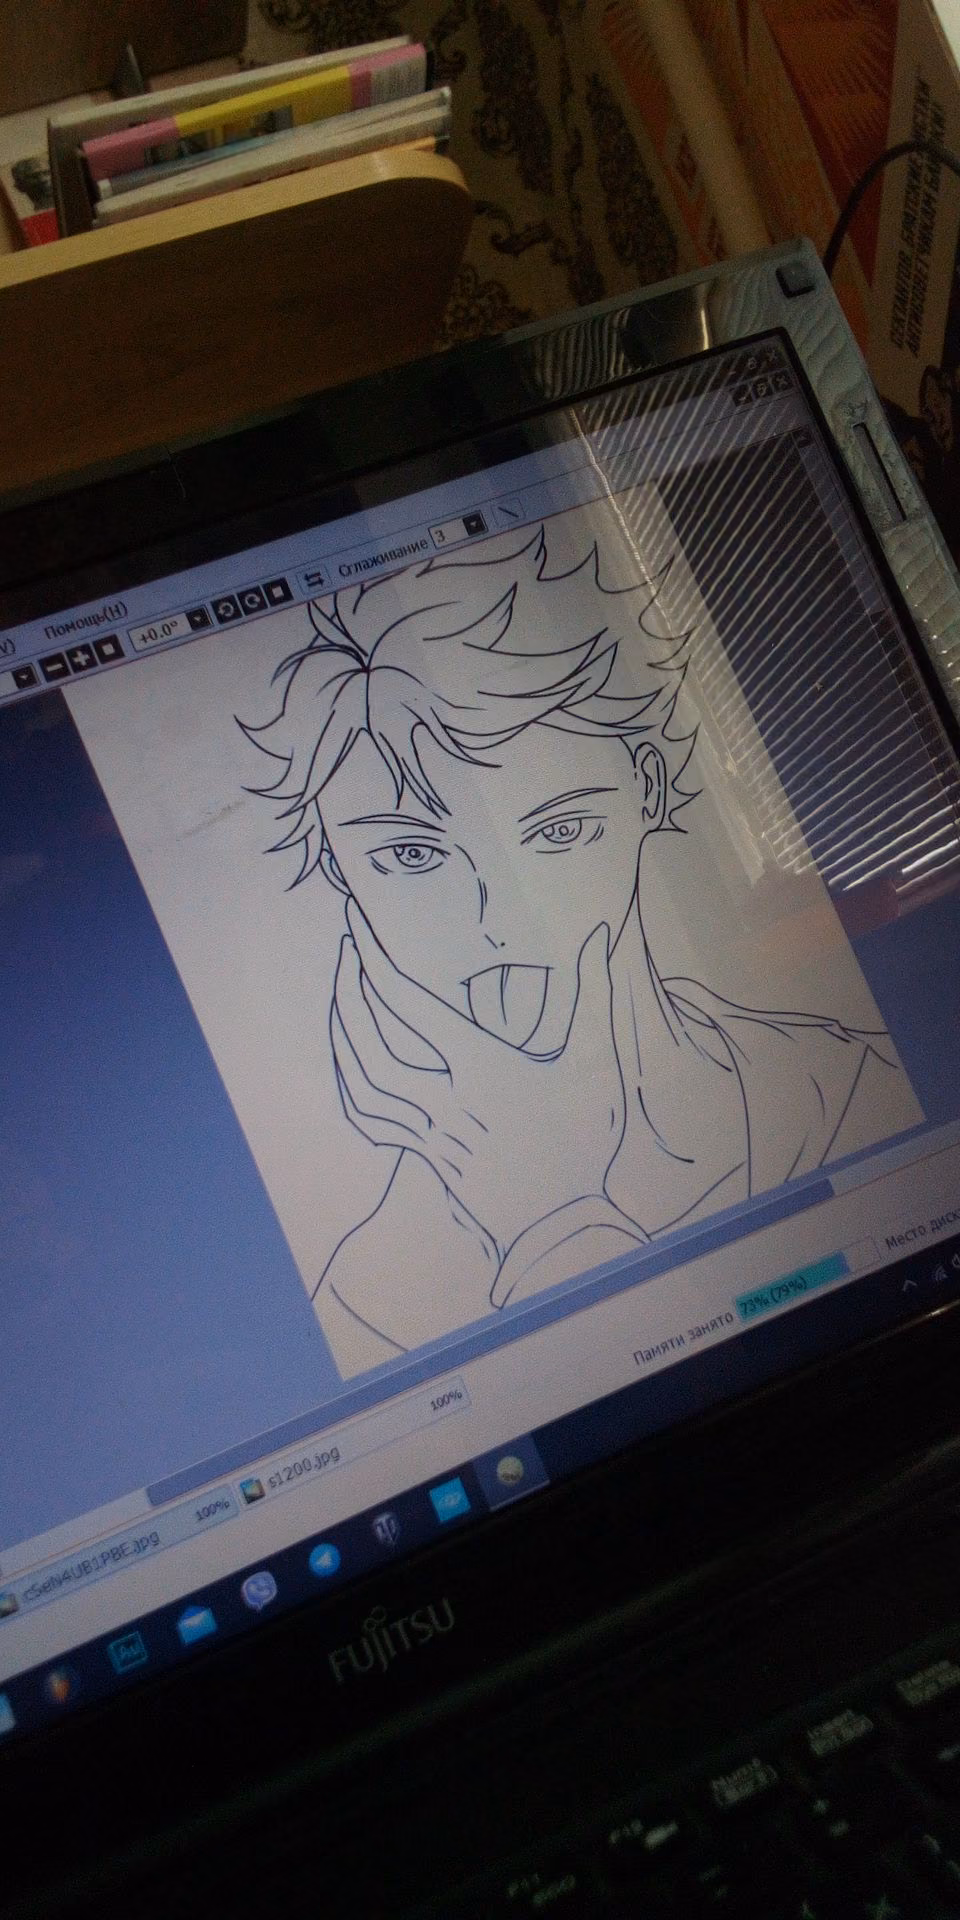The height and width of the screenshot is (1920, 960).
Task: Click the Сглаживание value field
Action: (446, 536)
